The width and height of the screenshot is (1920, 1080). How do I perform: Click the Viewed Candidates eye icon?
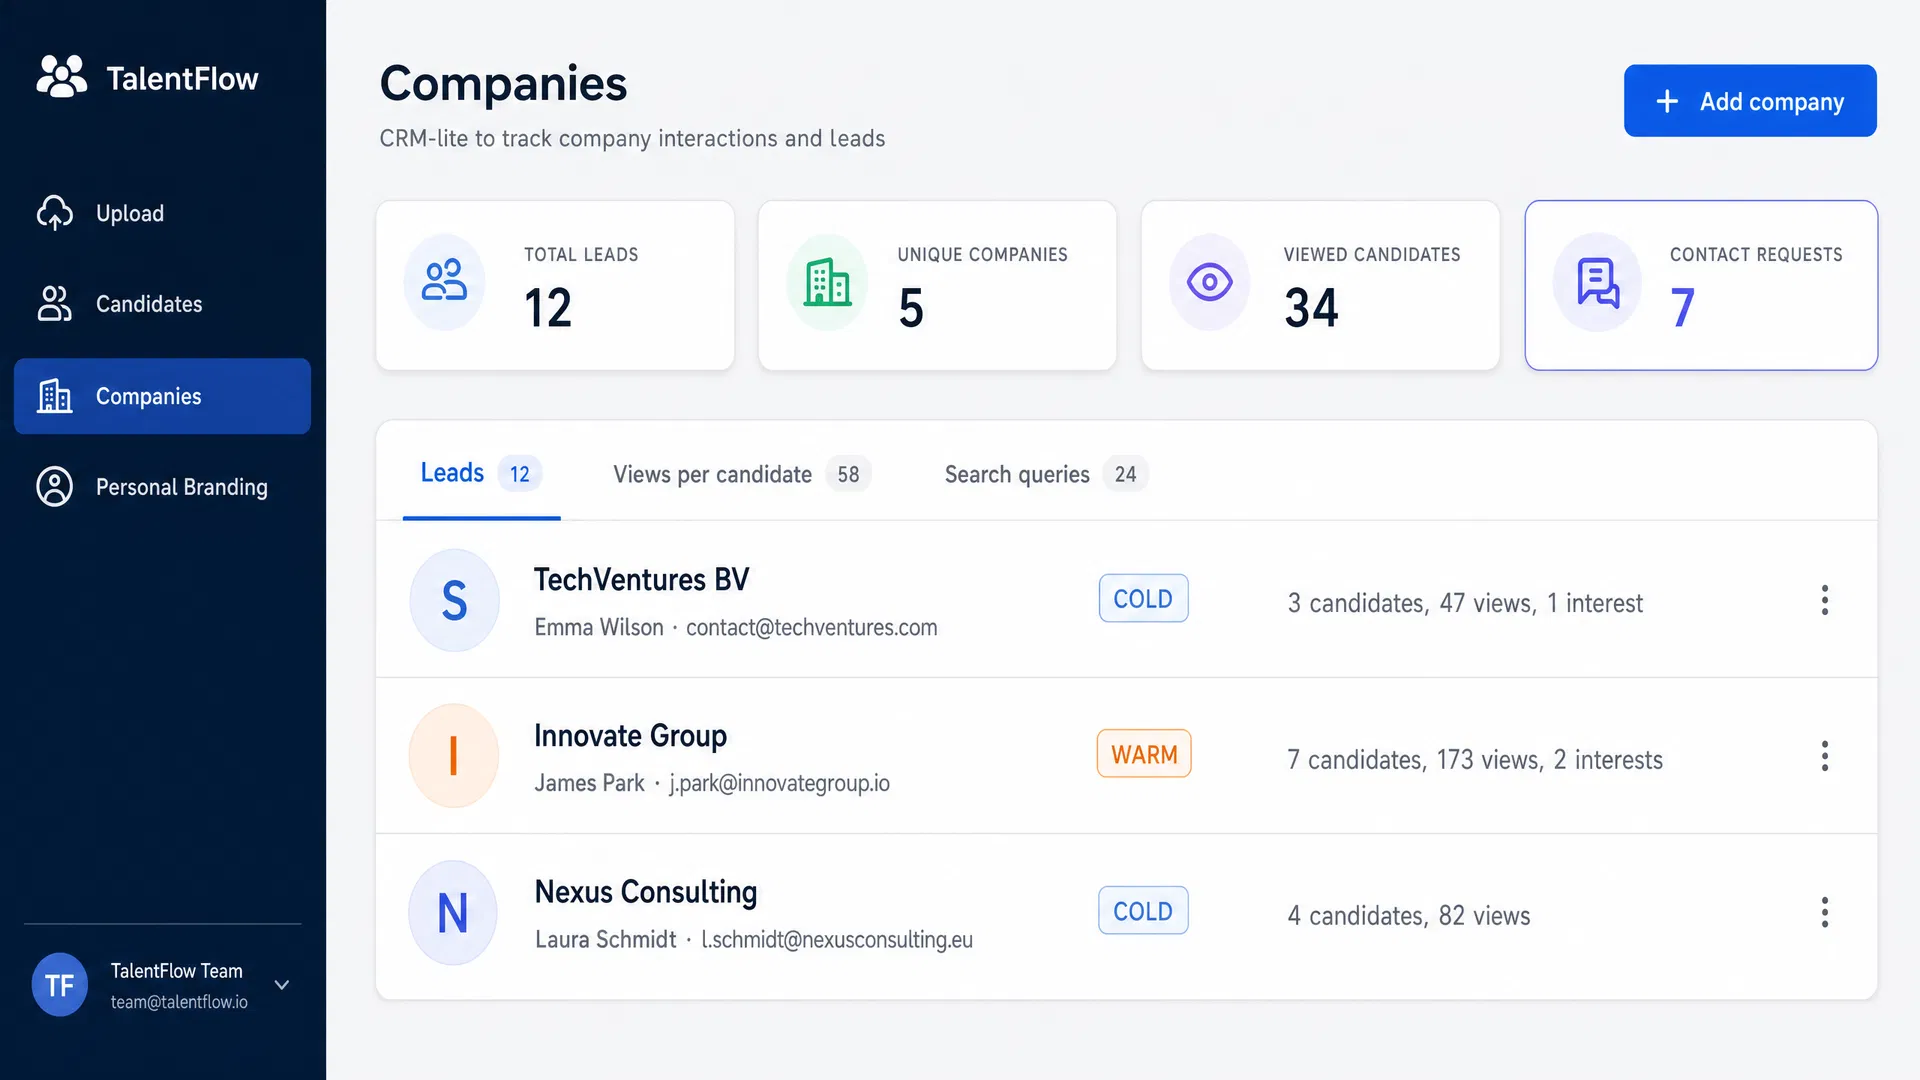[1210, 282]
